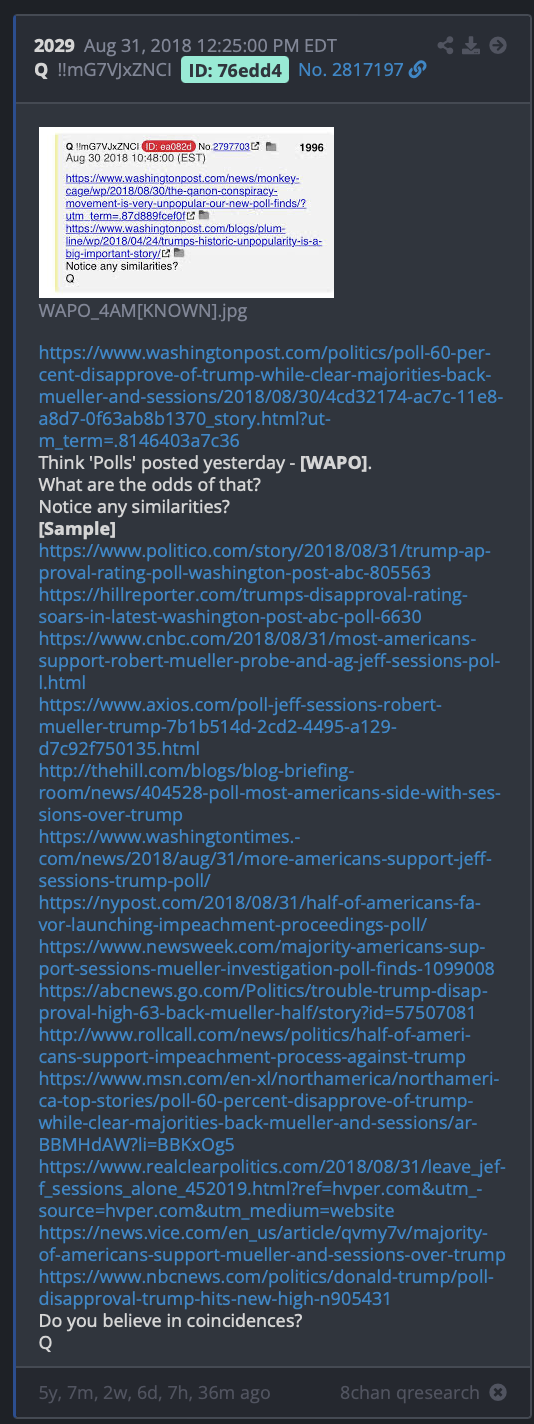Click the chain link icon beside No. 2817197
Image resolution: width=534 pixels, height=1424 pixels.
pos(418,69)
